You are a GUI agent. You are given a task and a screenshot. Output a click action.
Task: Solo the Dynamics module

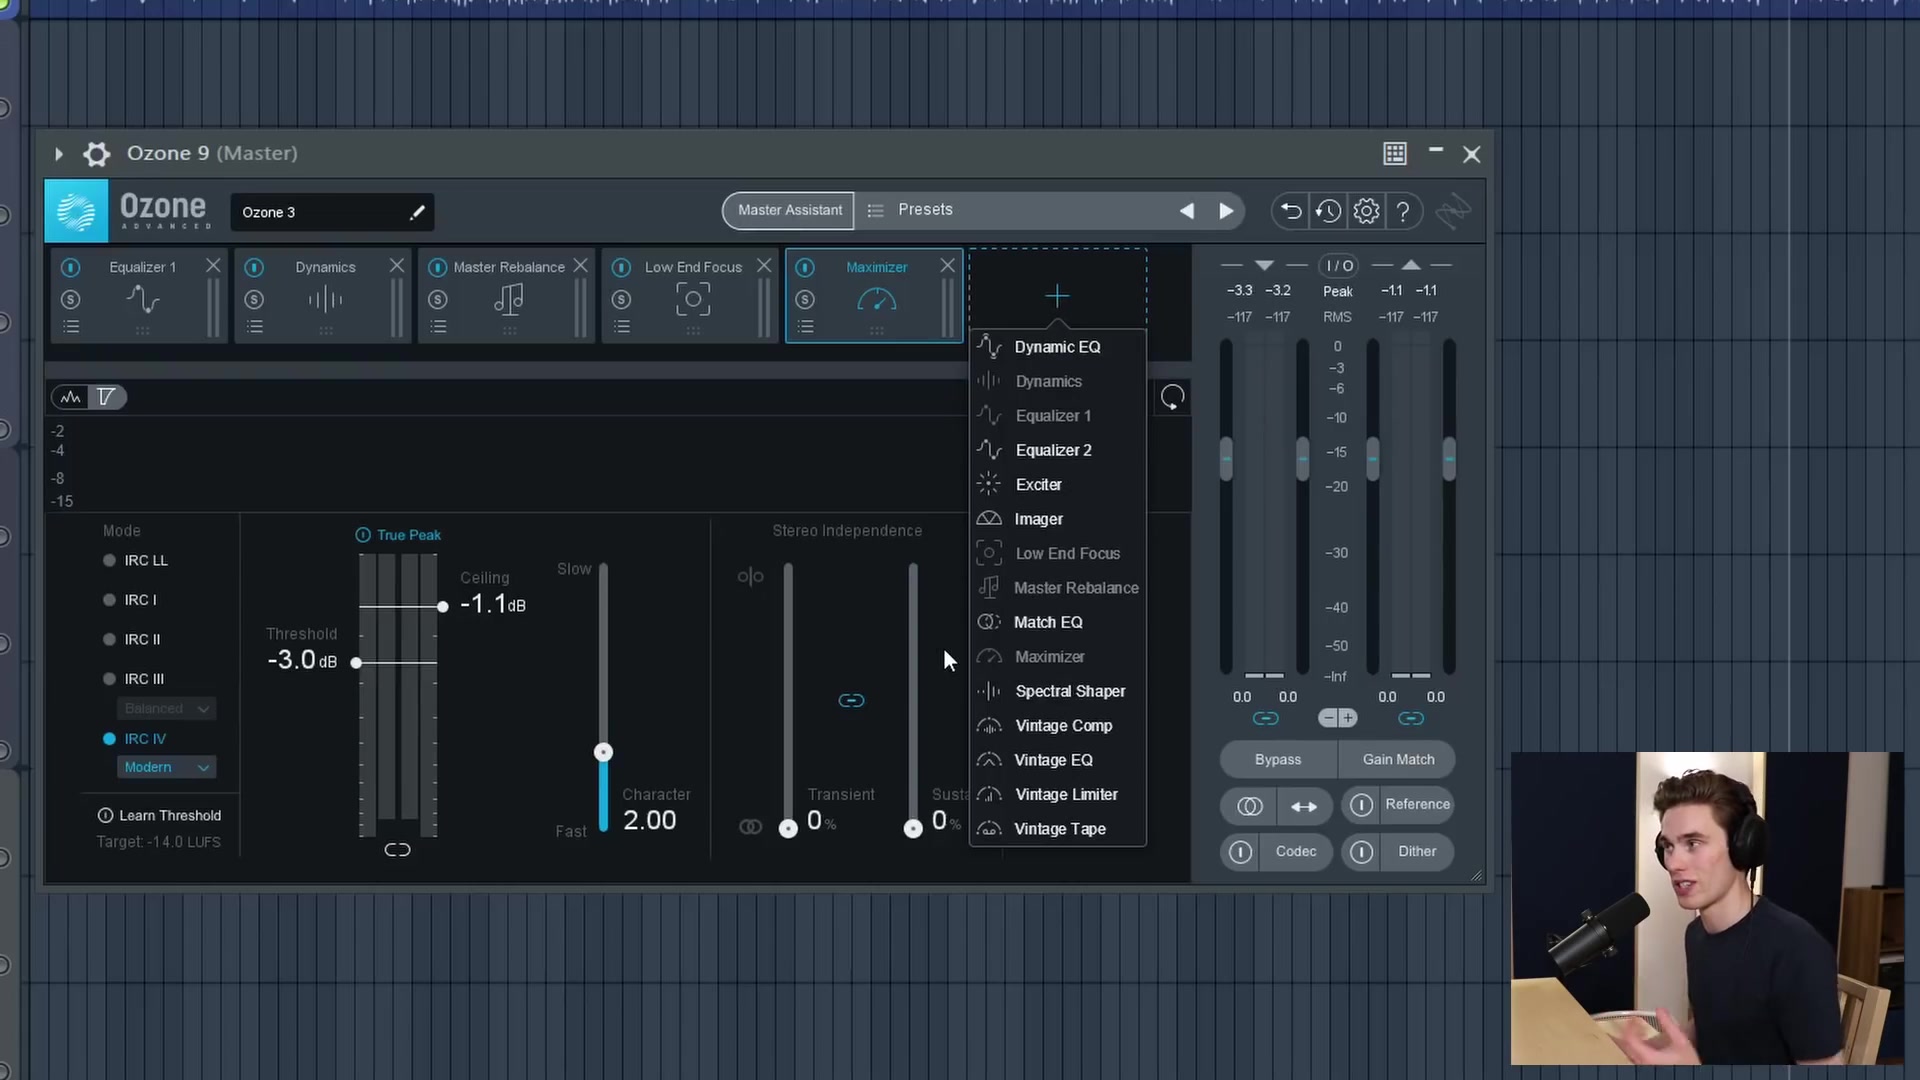254,299
